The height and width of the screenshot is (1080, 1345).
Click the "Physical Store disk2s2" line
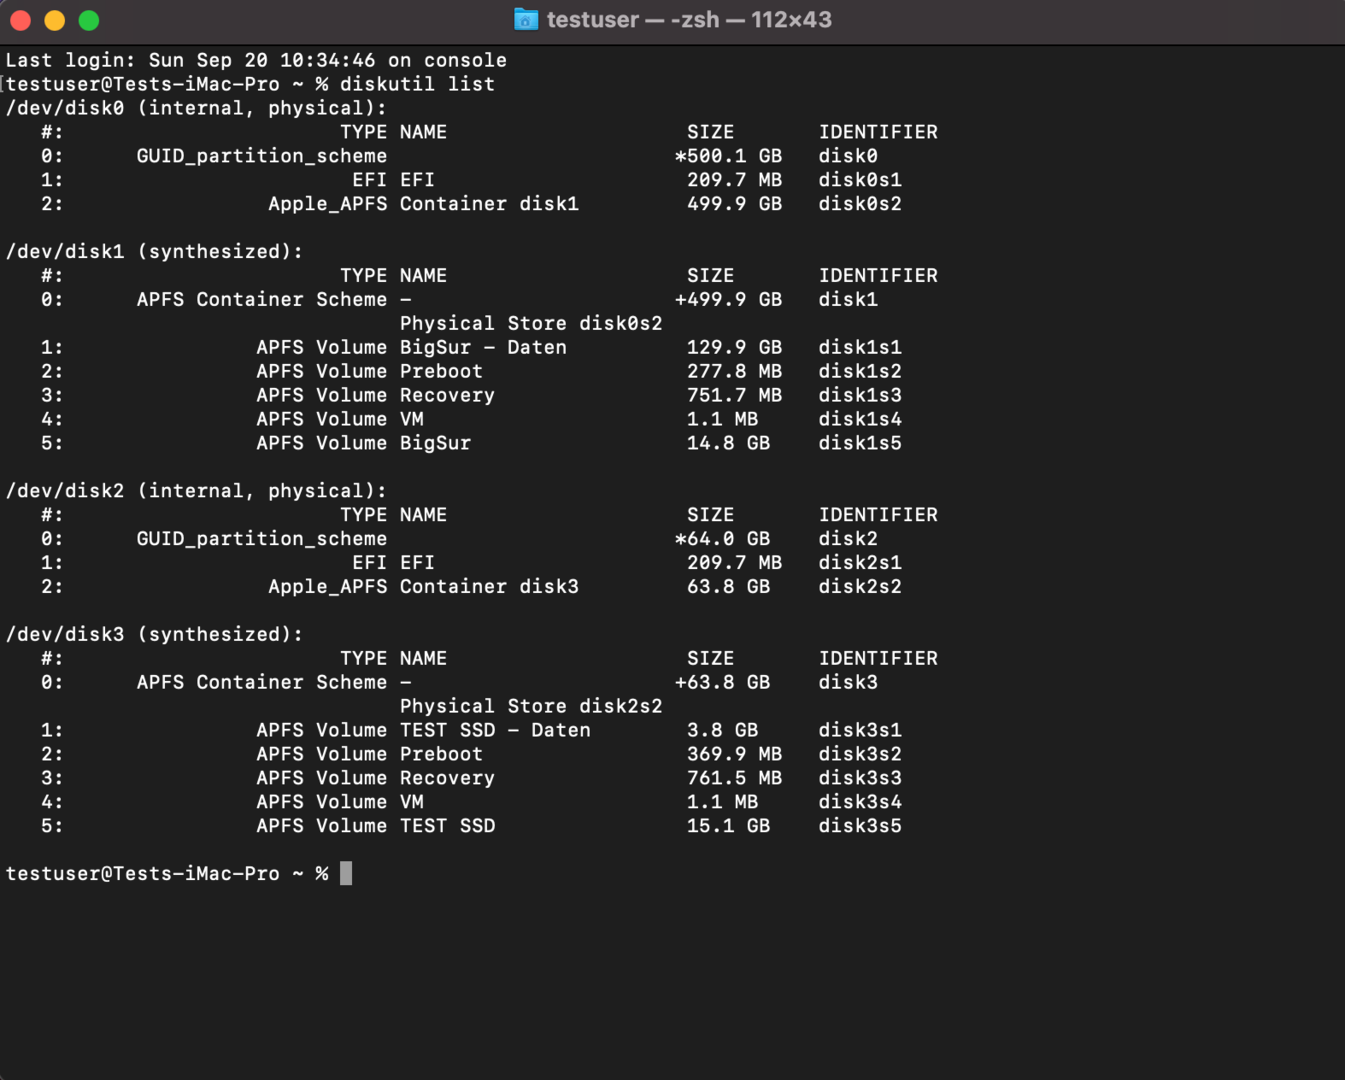531,707
